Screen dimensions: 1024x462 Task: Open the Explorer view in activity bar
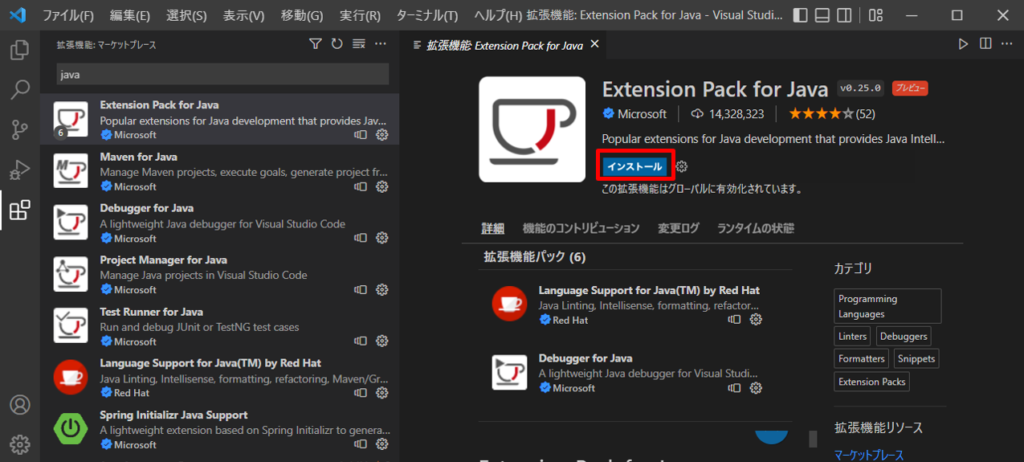20,50
